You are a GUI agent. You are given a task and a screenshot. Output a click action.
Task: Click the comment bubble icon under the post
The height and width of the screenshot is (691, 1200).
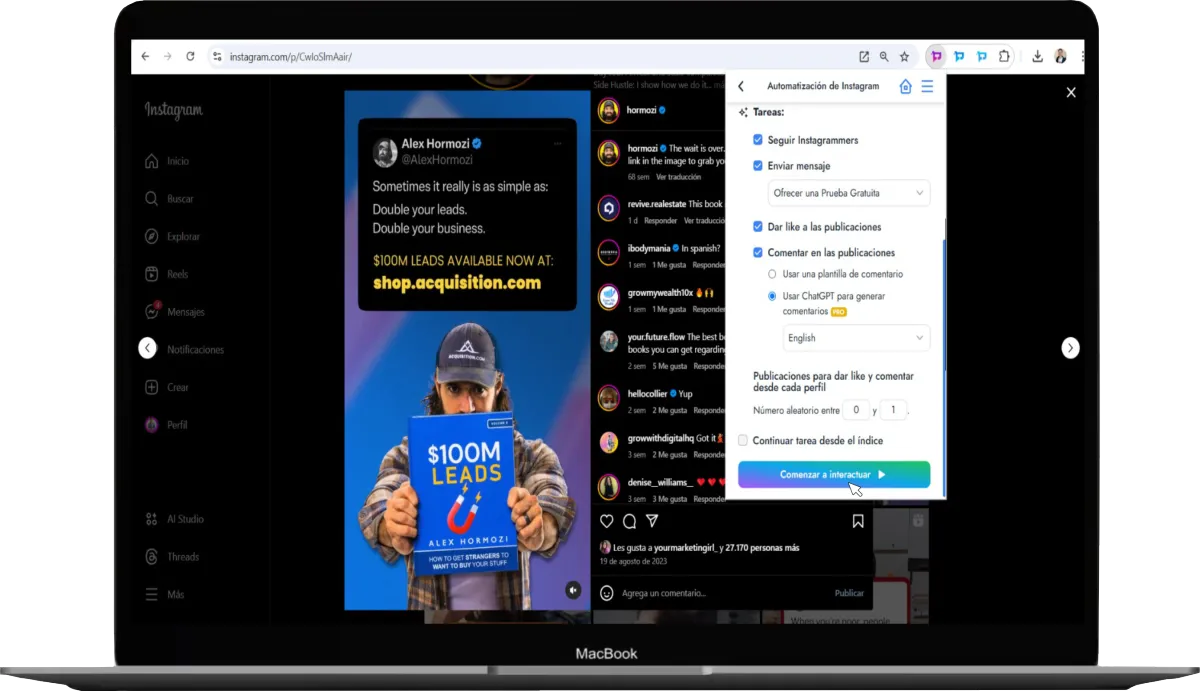pos(629,521)
